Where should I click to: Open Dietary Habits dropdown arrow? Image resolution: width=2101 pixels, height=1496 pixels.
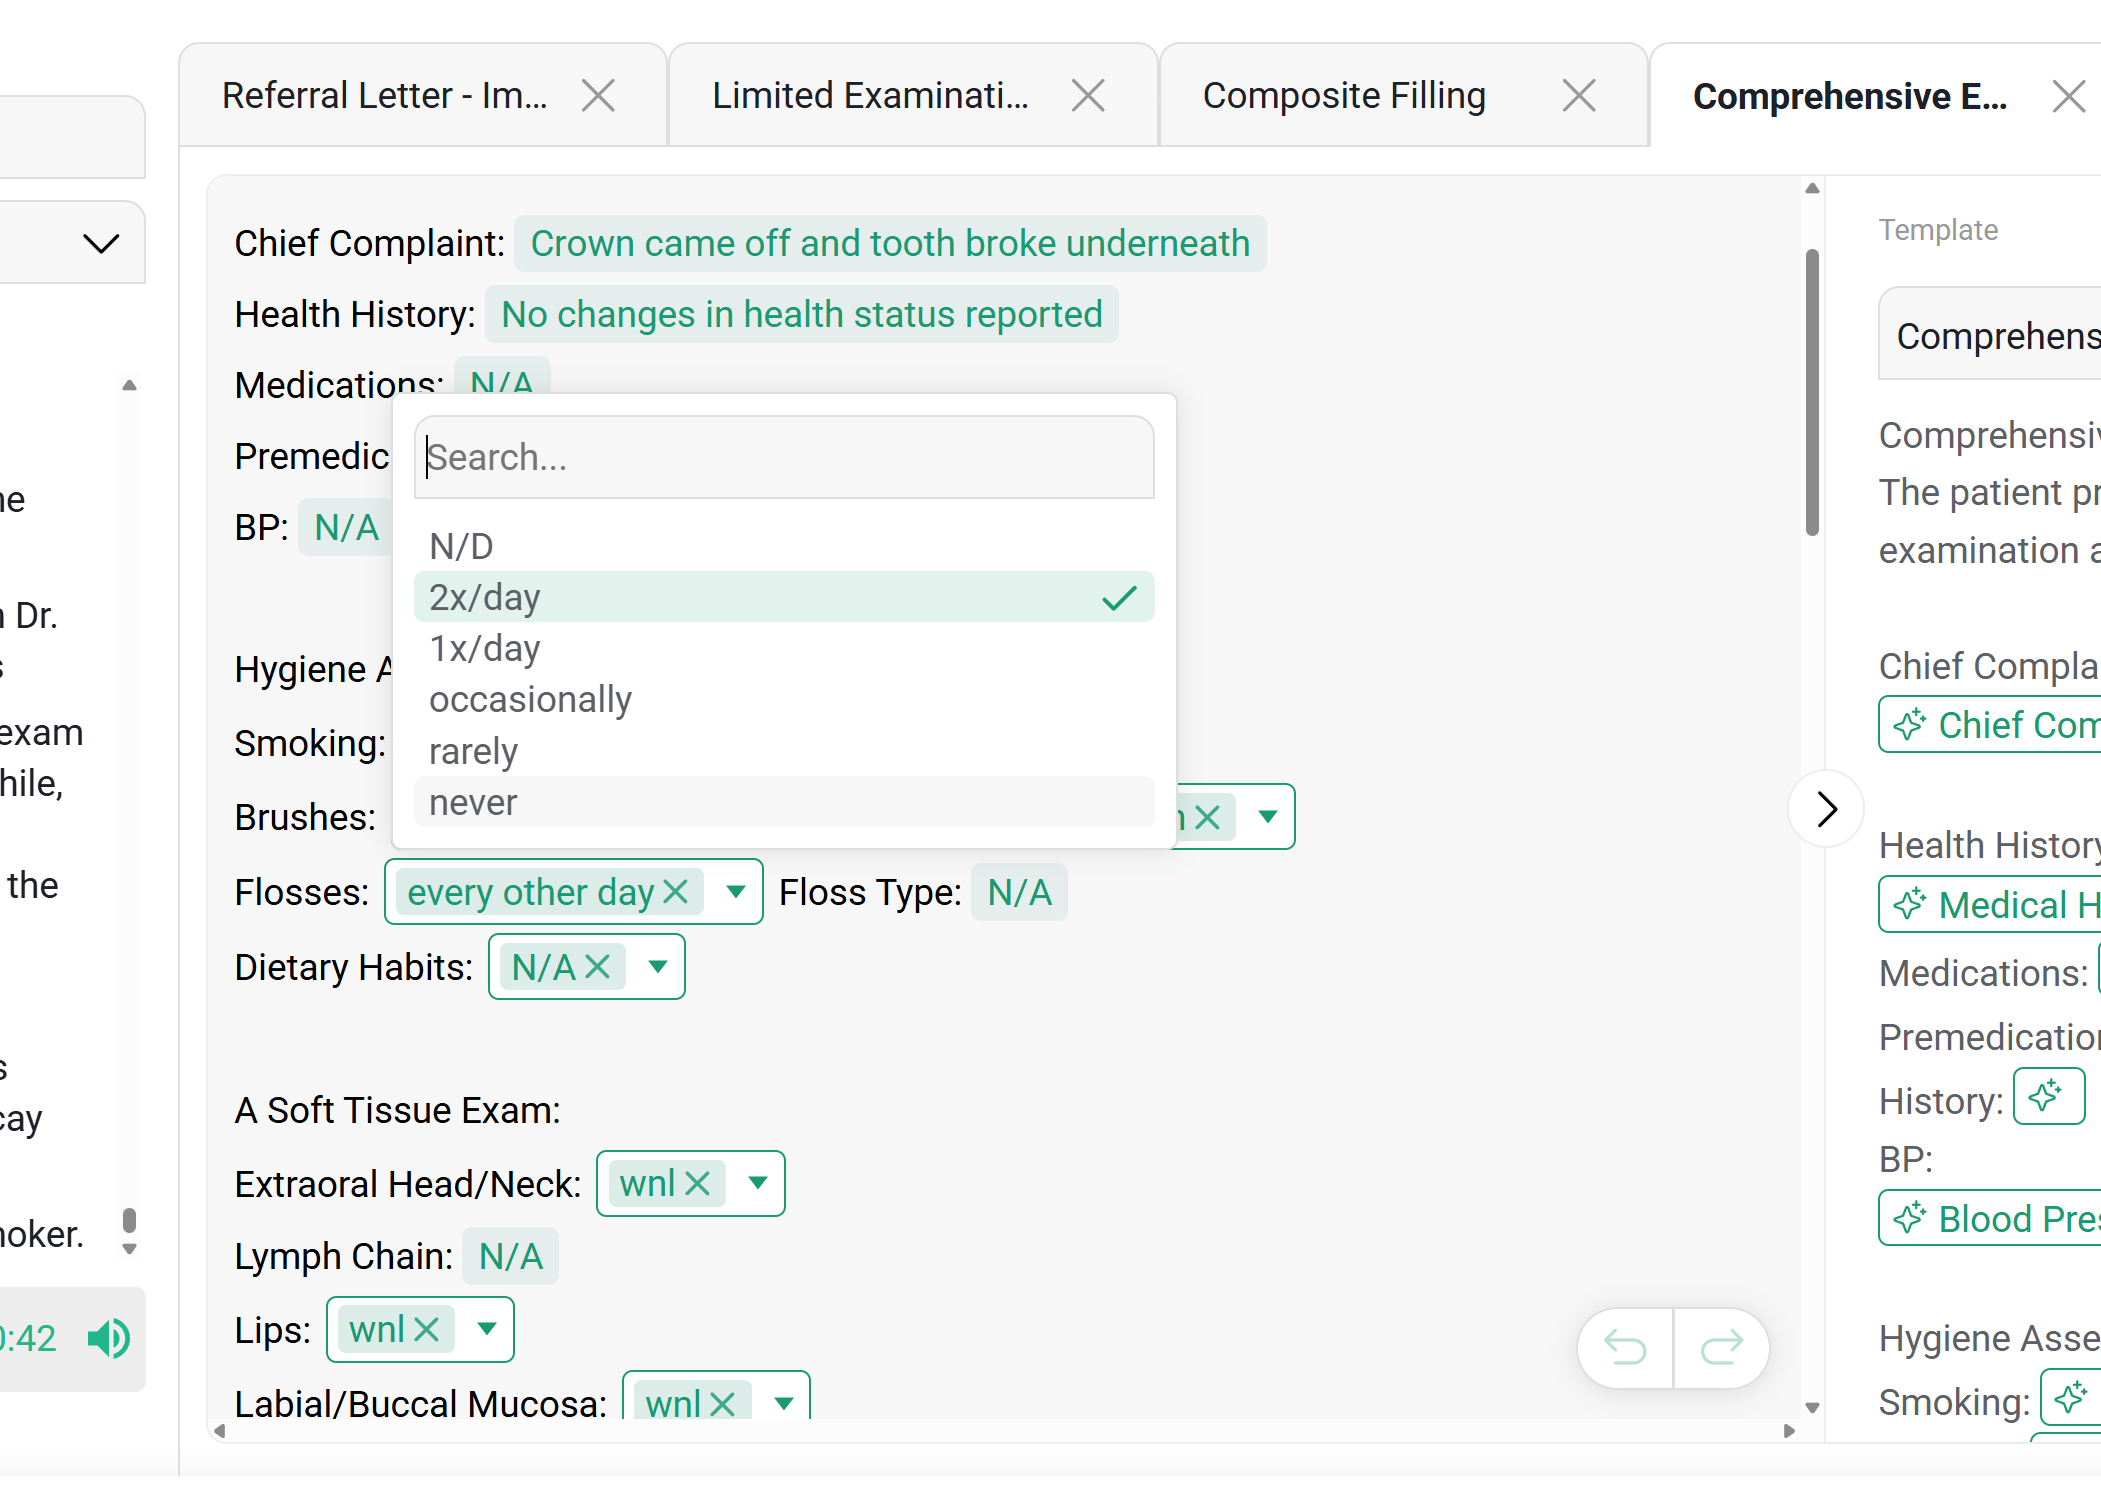tap(658, 966)
